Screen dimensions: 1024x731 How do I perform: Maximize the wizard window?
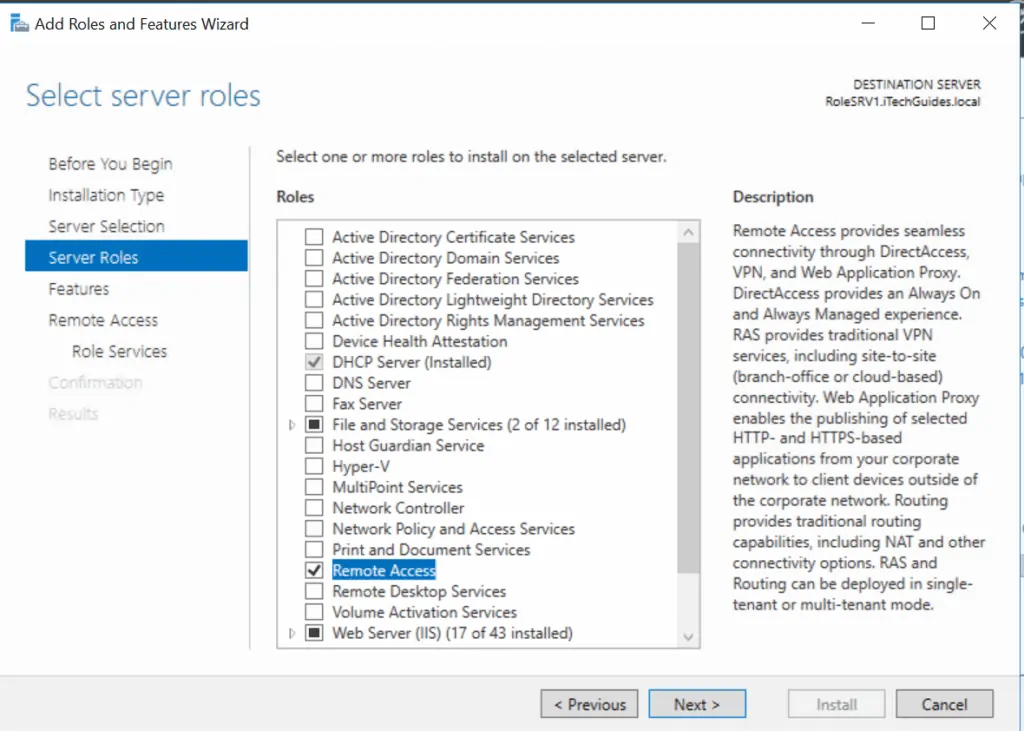[x=928, y=24]
